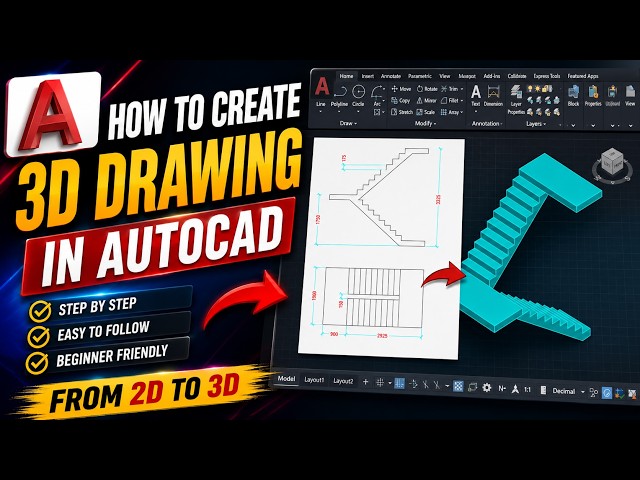Select the Dimension tool
640x480 pixels.
493,96
